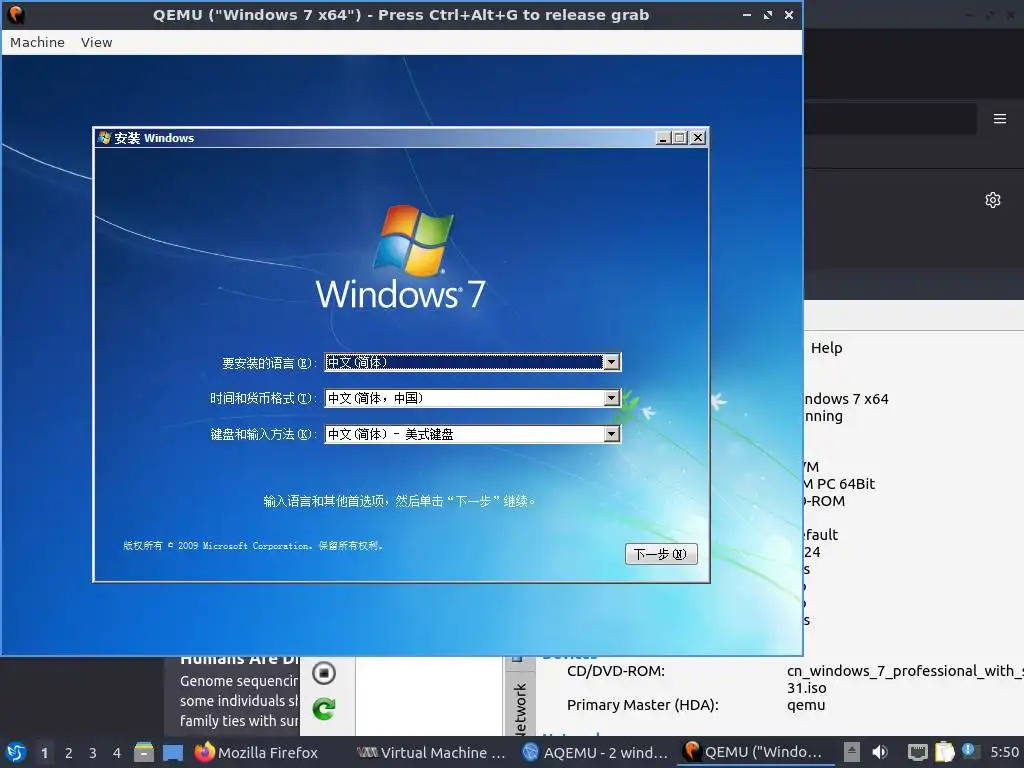Open the file manager from taskbar

(144, 752)
